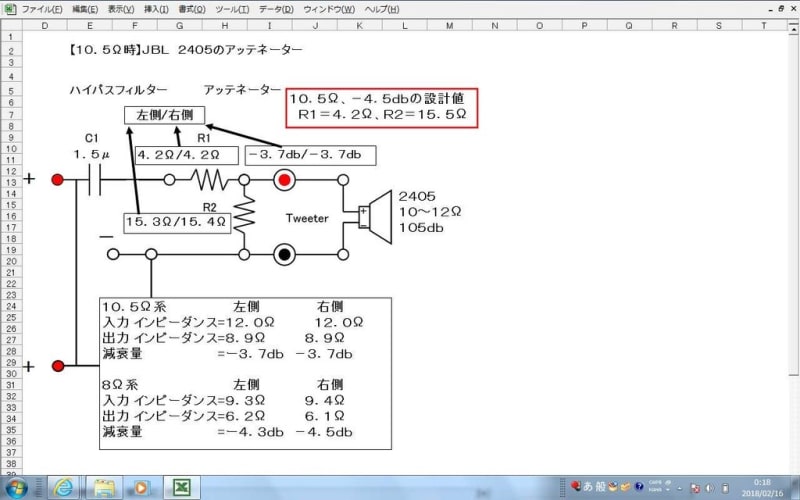Image resolution: width=800 pixels, height=500 pixels.
Task: Open the ウィンドウ(W) menu
Action: tap(329, 9)
